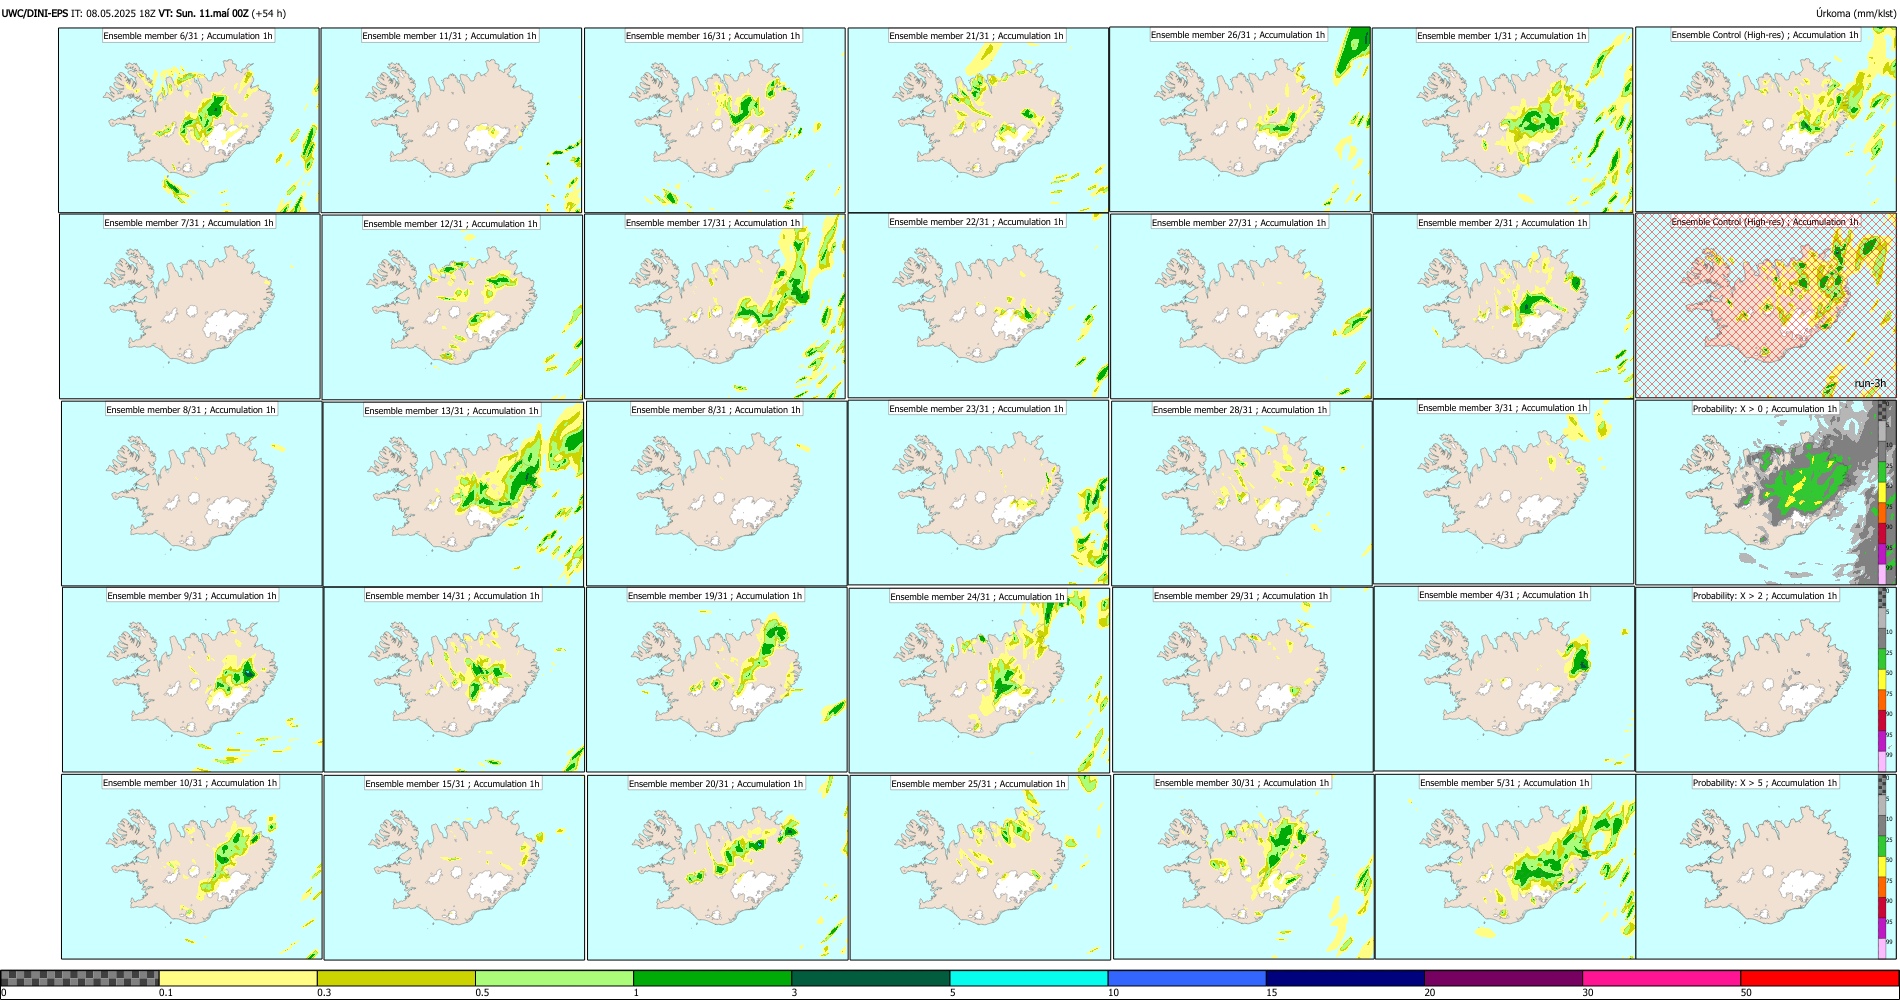View the Ensemble member 25/31 map
The image size is (1900, 1000).
click(980, 868)
